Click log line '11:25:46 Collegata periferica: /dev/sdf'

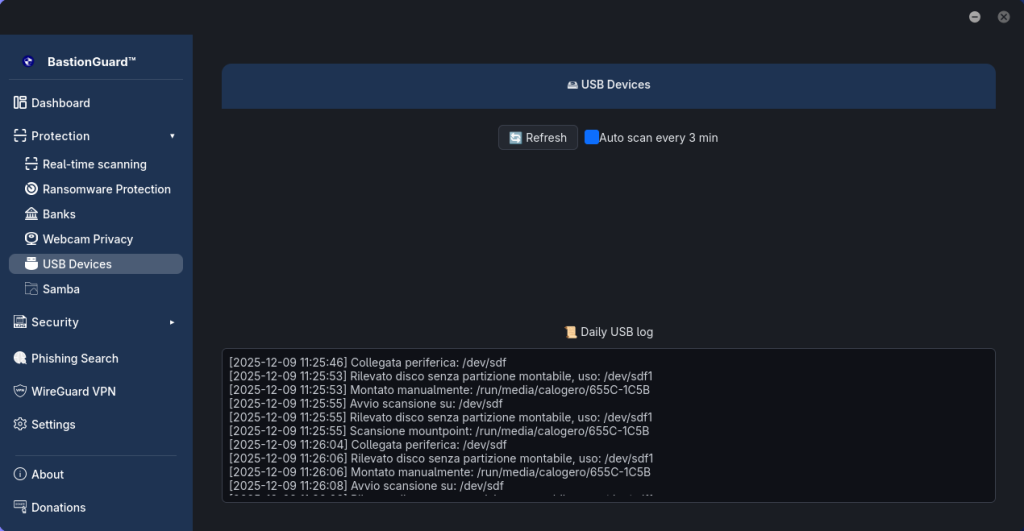368,362
